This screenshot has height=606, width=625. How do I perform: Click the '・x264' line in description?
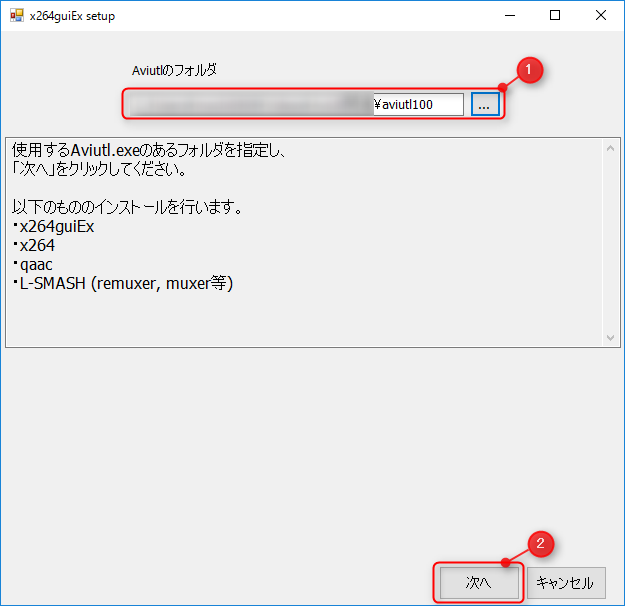pyautogui.click(x=33, y=245)
